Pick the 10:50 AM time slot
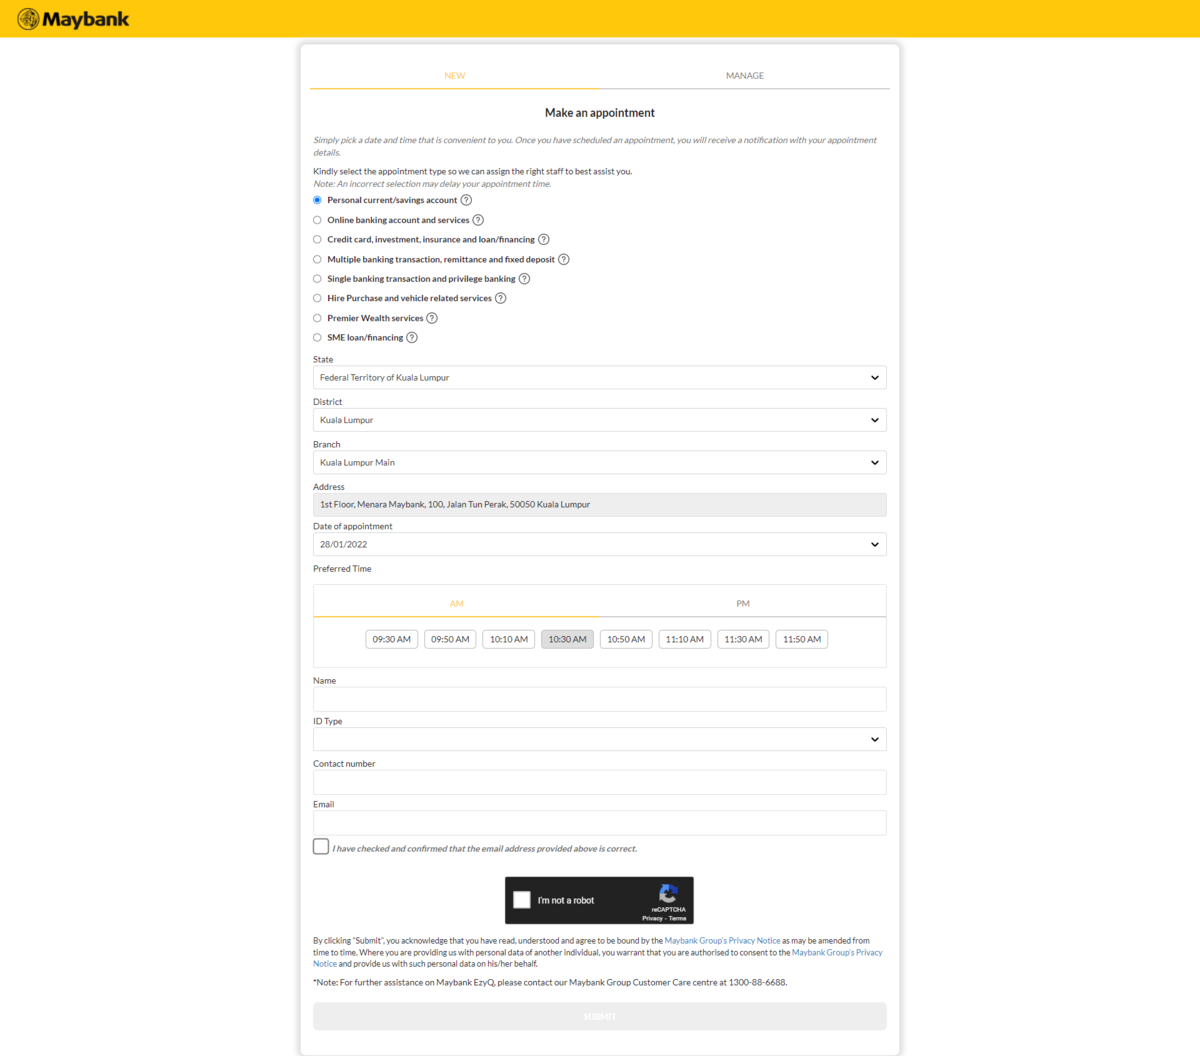Viewport: 1200px width, 1056px height. 626,639
